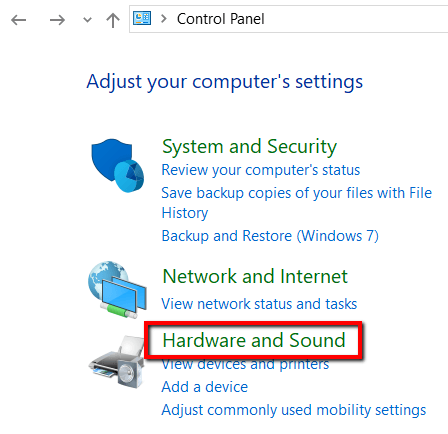Click the Add a device link
Viewport: 448px width, 434px height.
tap(205, 387)
